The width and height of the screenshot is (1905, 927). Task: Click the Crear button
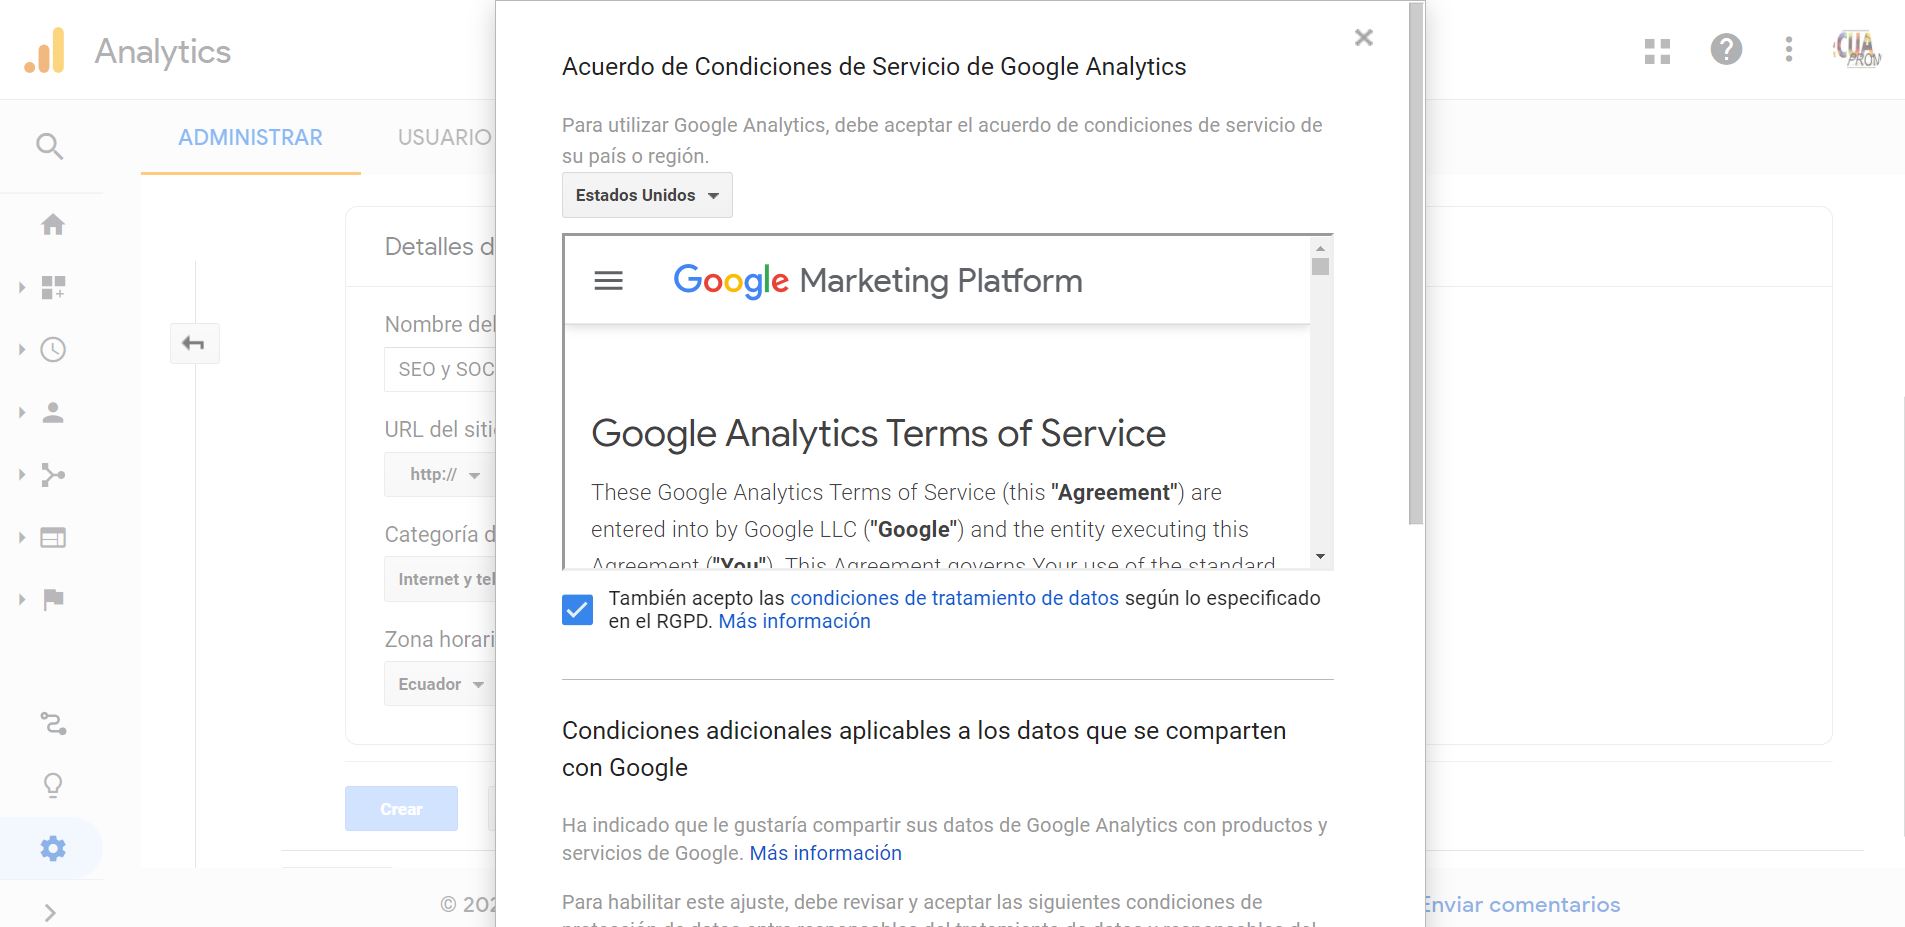tap(401, 809)
